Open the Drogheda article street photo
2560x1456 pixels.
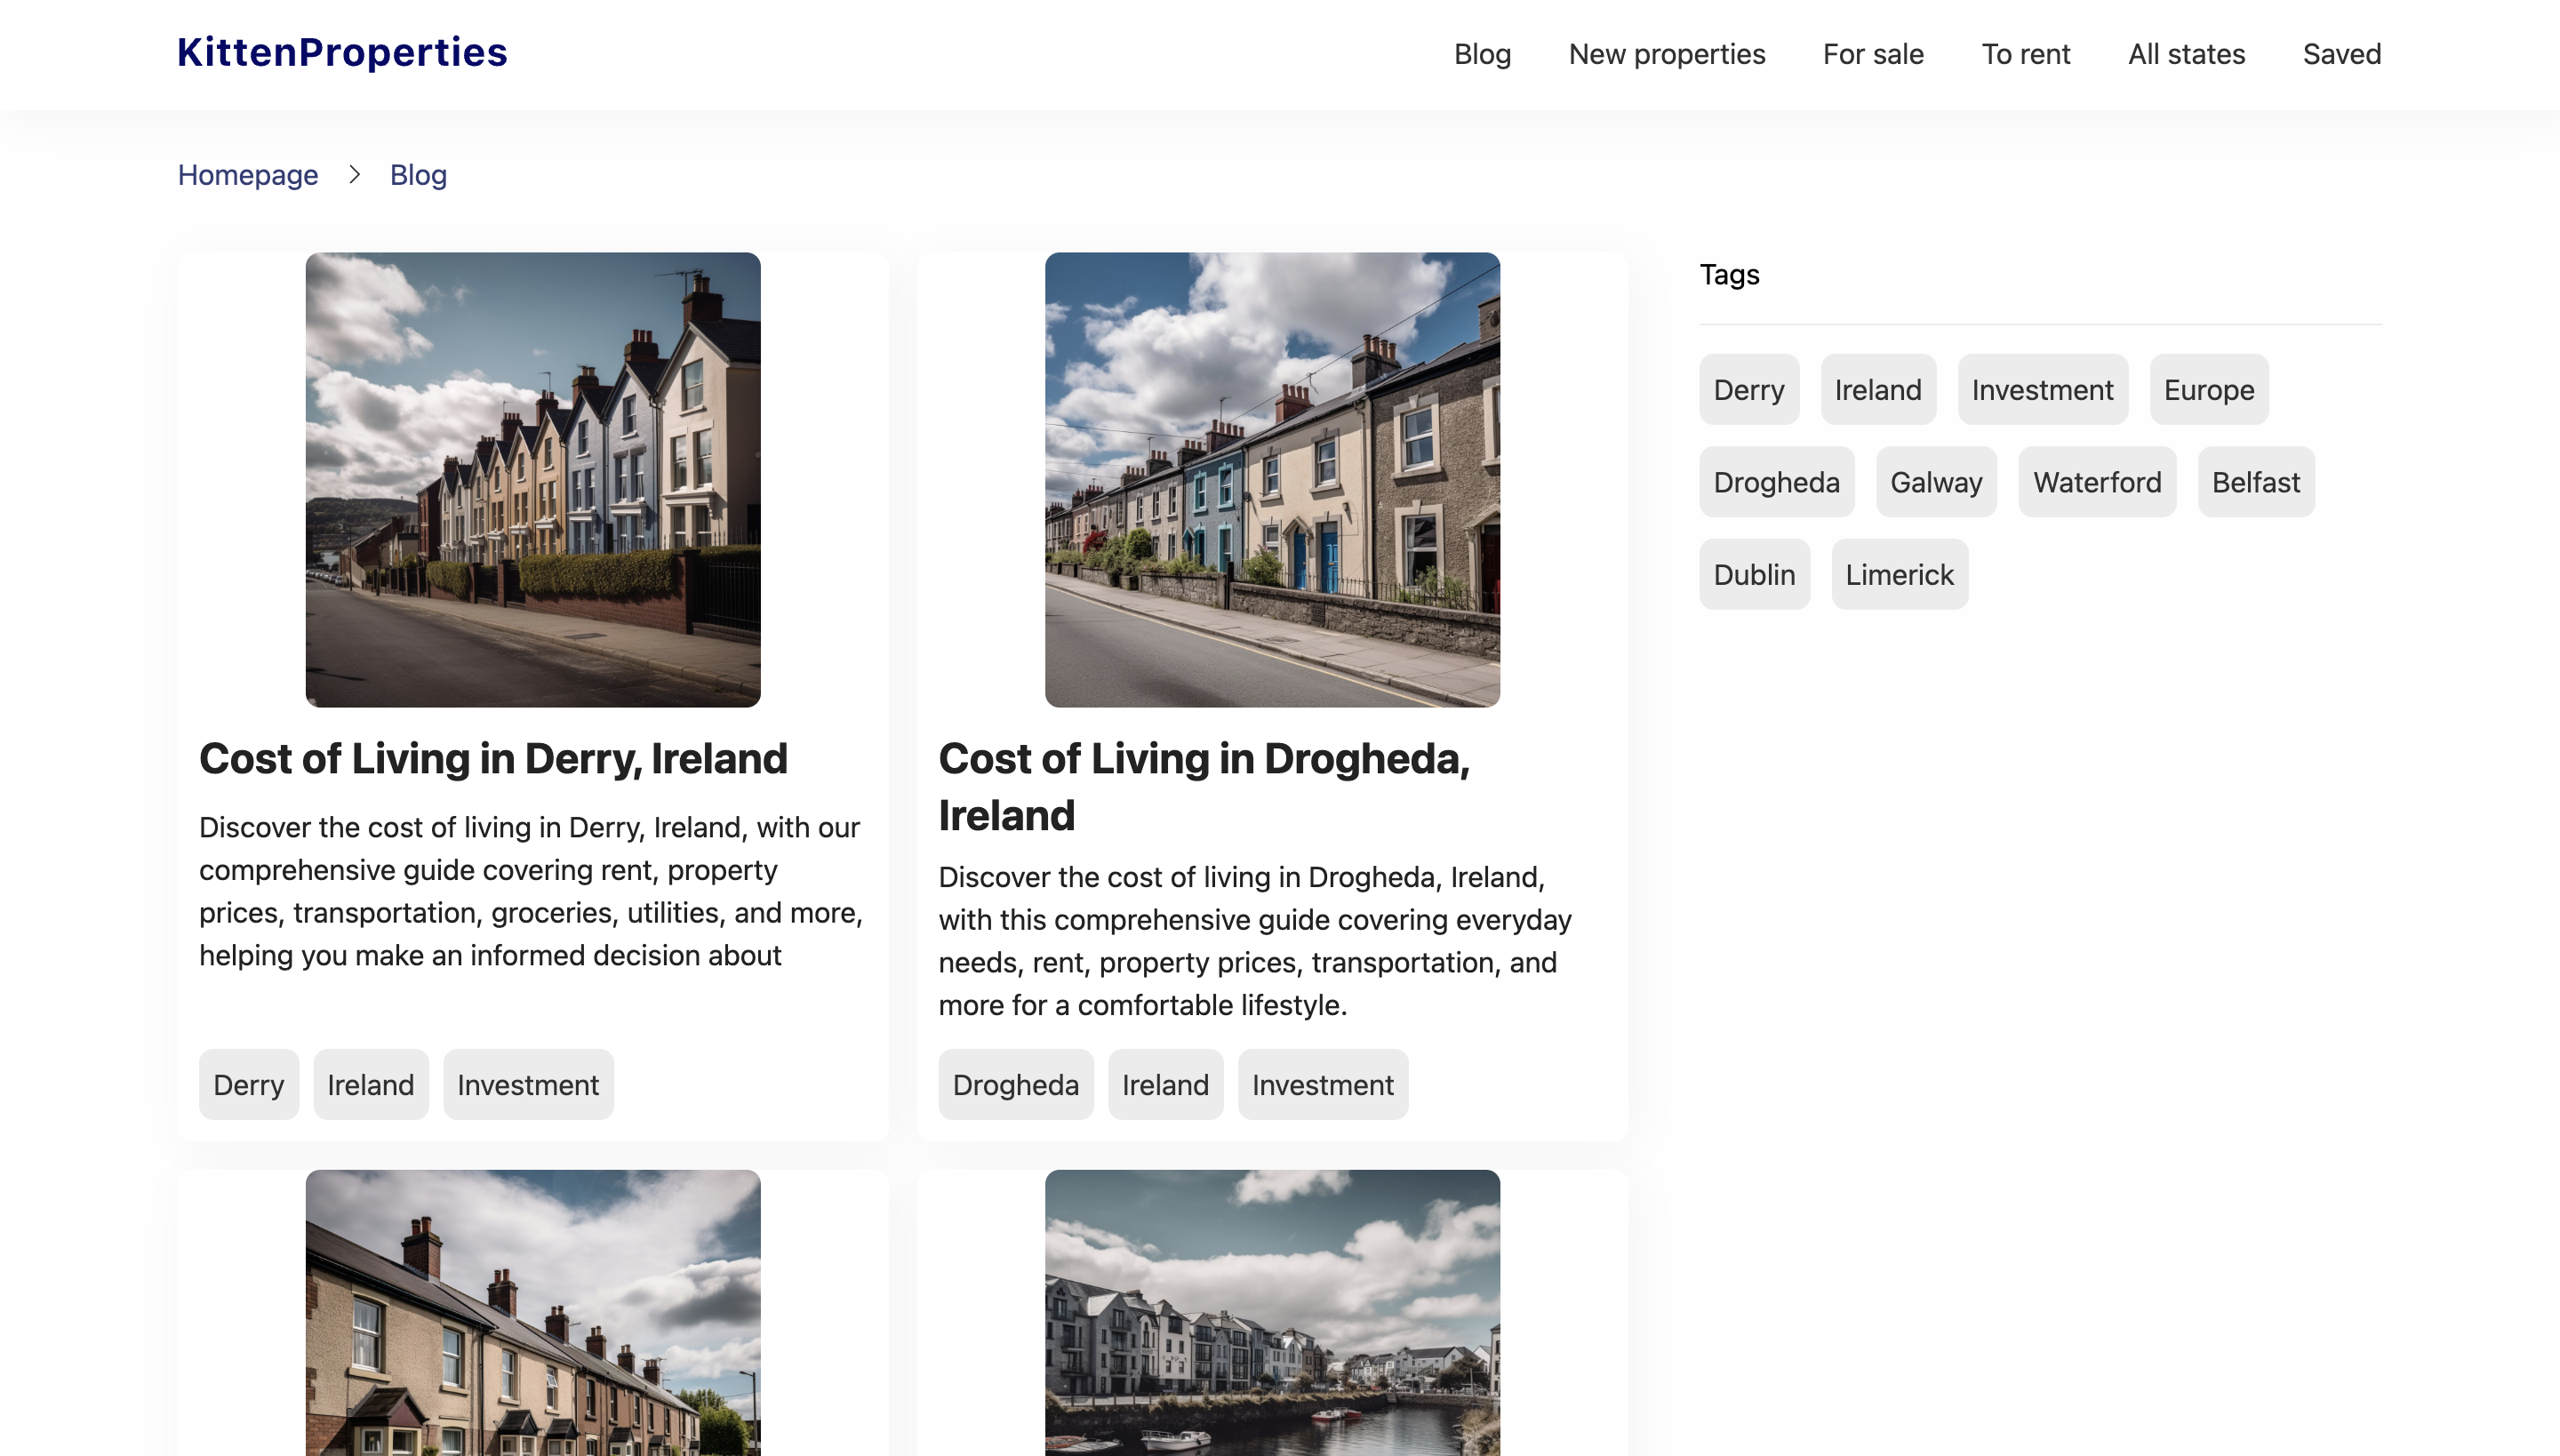coord(1272,480)
